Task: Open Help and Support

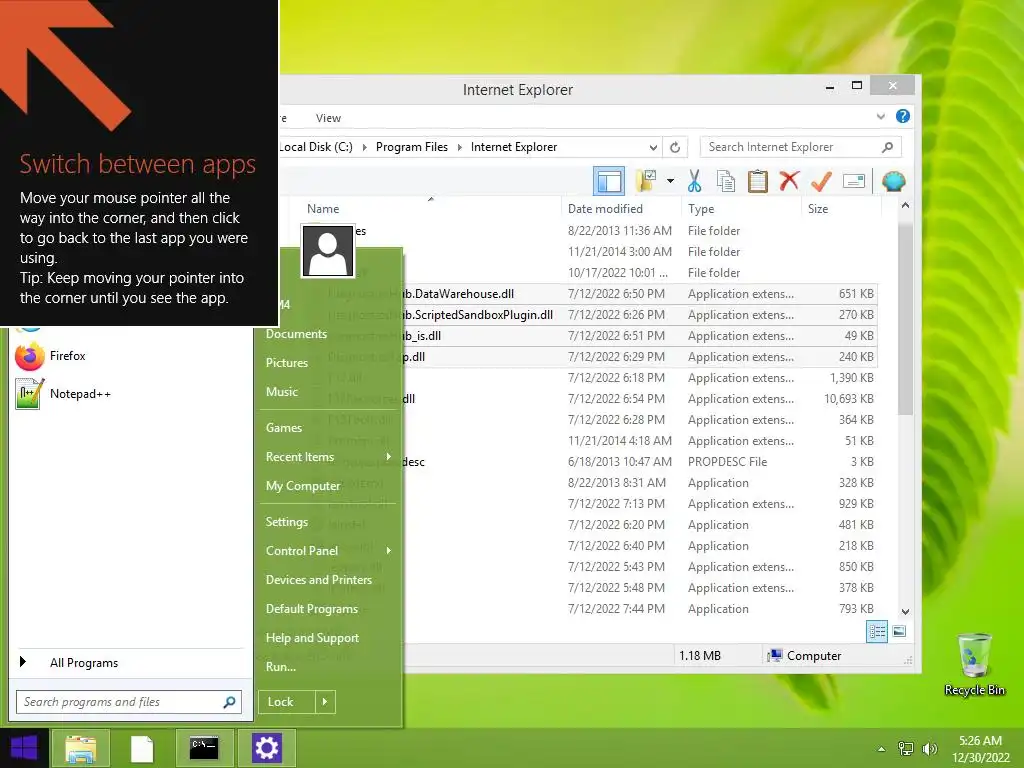Action: [312, 638]
